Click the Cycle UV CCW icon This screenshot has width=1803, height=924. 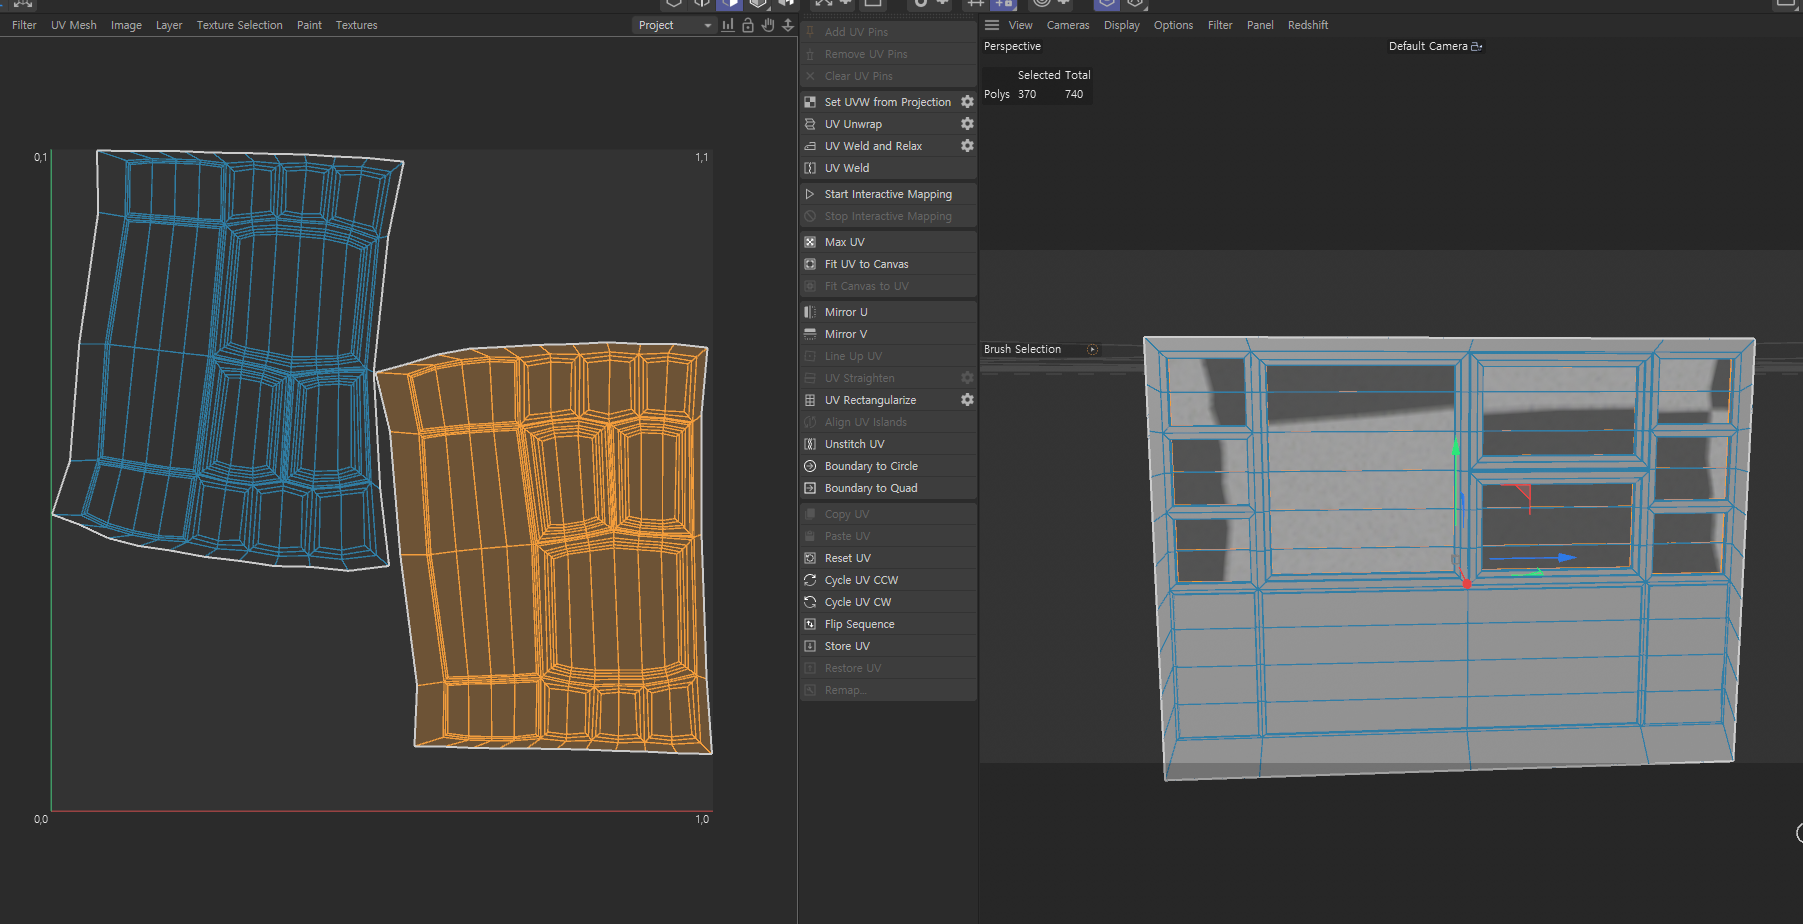pyautogui.click(x=810, y=580)
